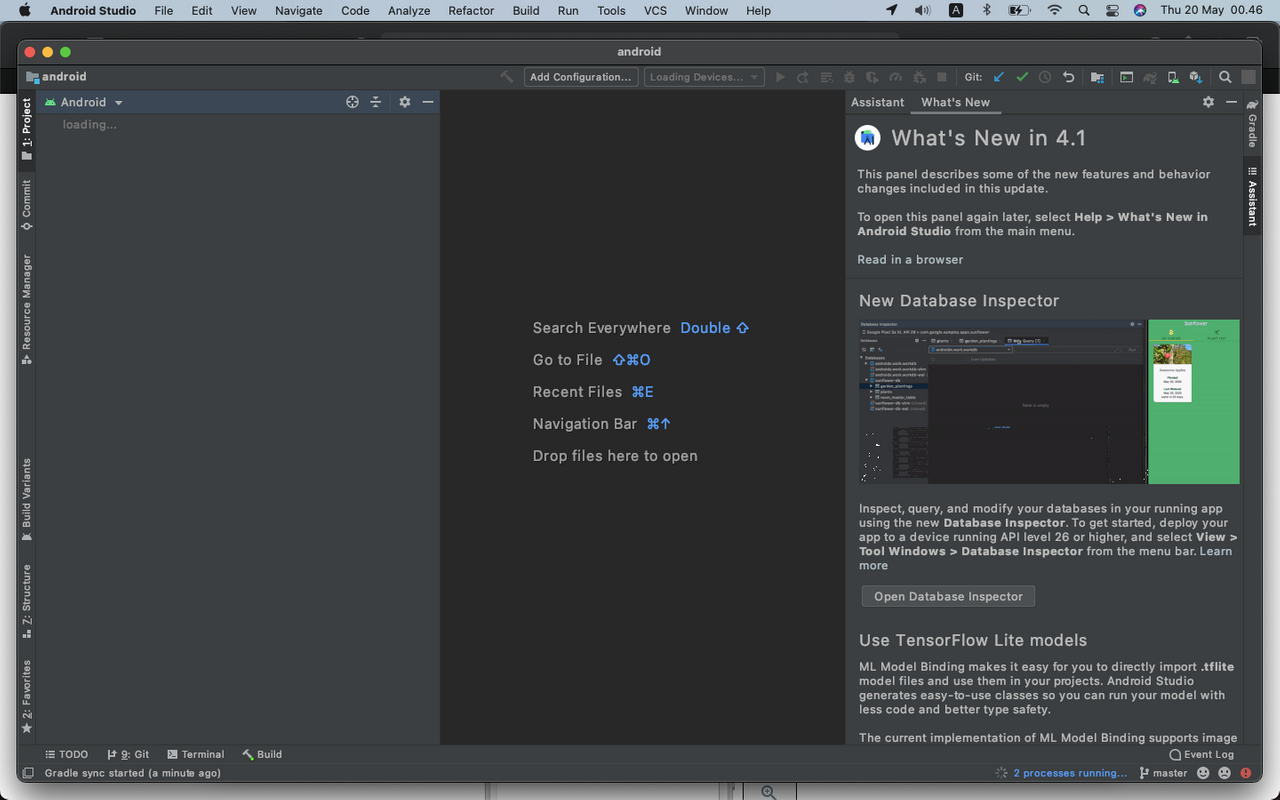Viewport: 1280px width, 800px height.
Task: Open the AVD Manager device icon
Action: coord(1173,77)
